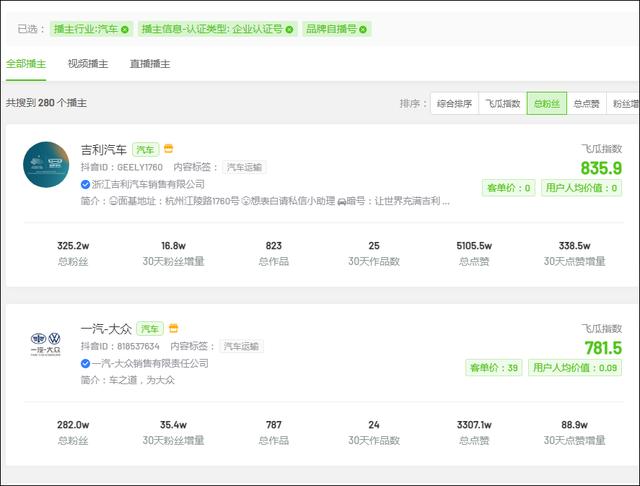
Task: Click 用户人均价值:0 badge
Action: point(581,188)
